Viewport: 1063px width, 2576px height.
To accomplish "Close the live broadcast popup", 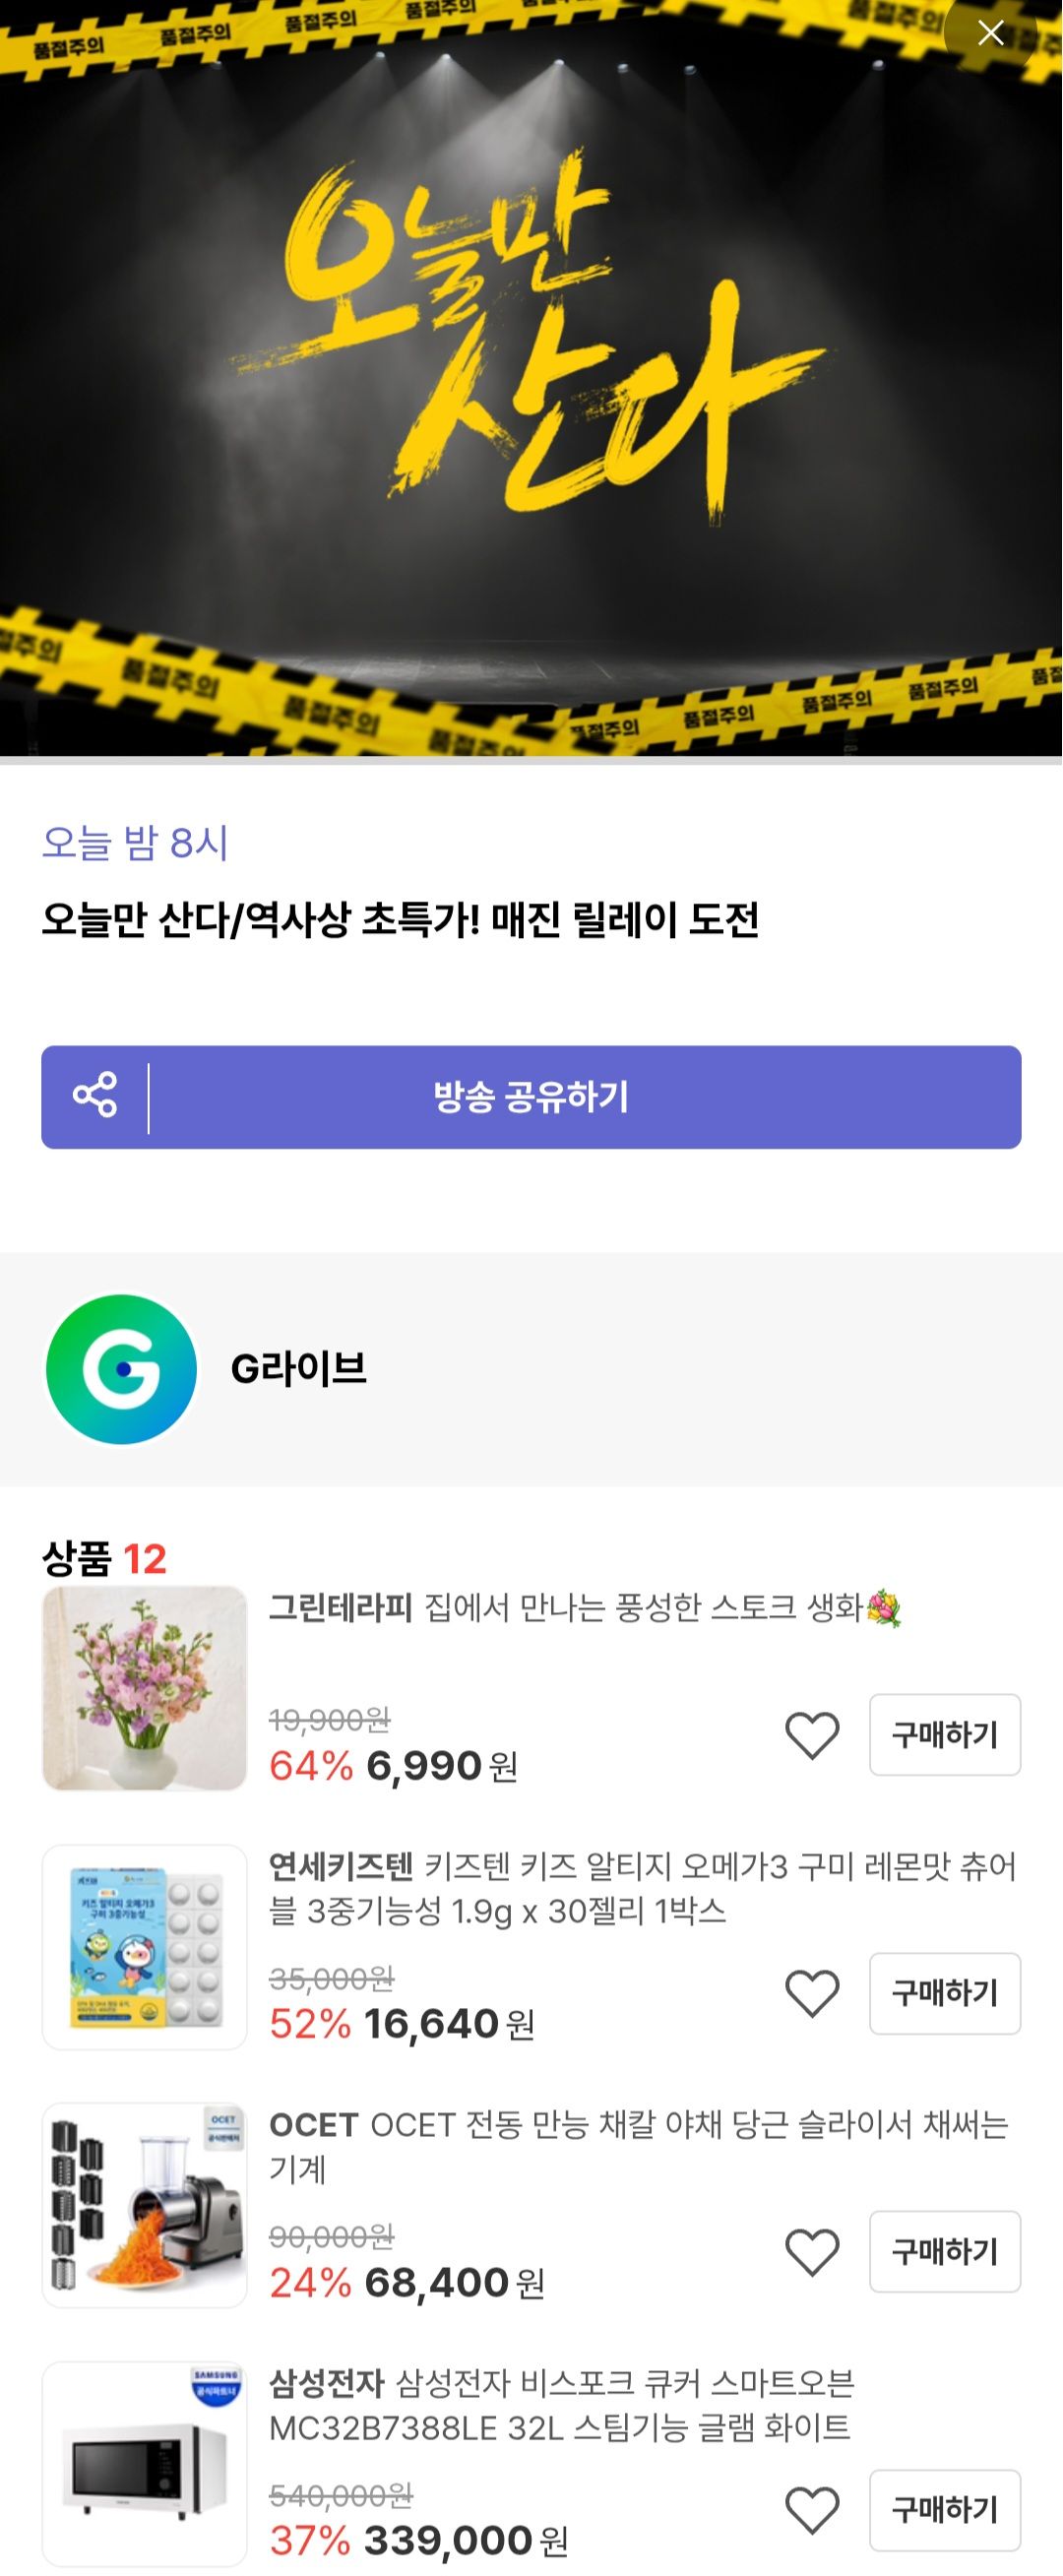I will (990, 33).
